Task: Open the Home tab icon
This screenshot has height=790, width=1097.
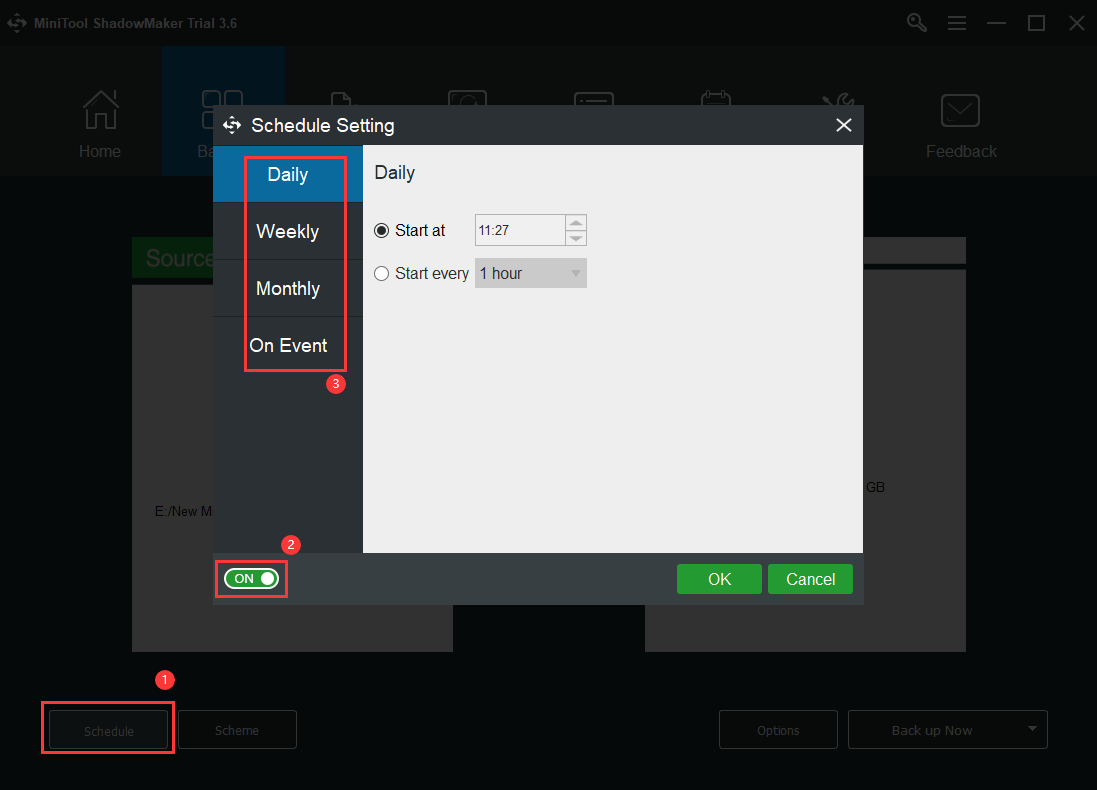Action: point(99,110)
